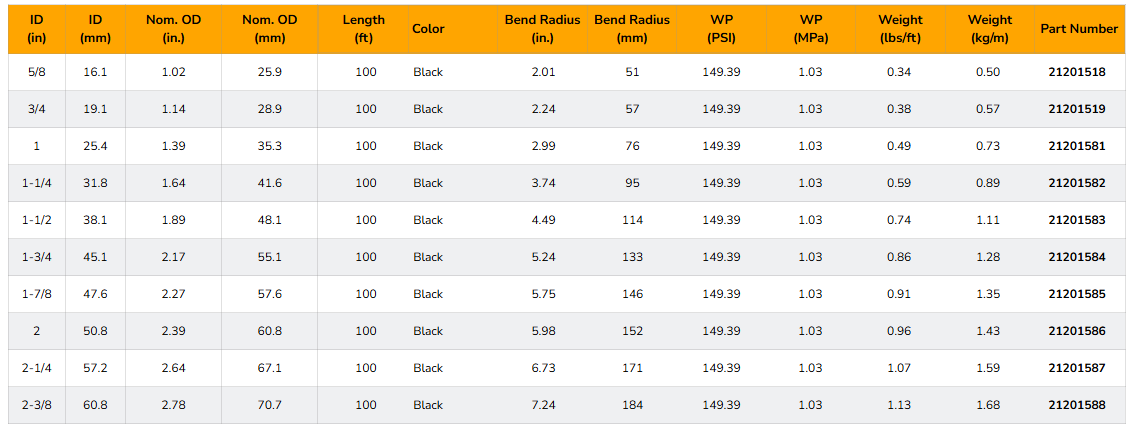Click the Bend Radius (mm) header

click(632, 30)
